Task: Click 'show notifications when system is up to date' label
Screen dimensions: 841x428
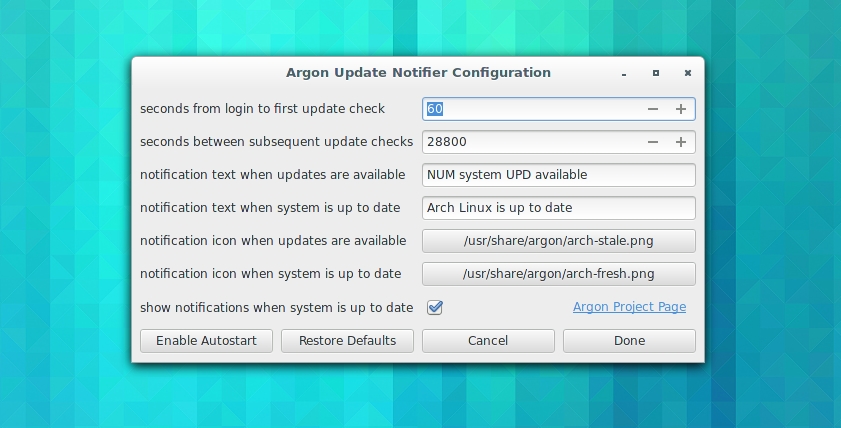Action: tap(276, 308)
